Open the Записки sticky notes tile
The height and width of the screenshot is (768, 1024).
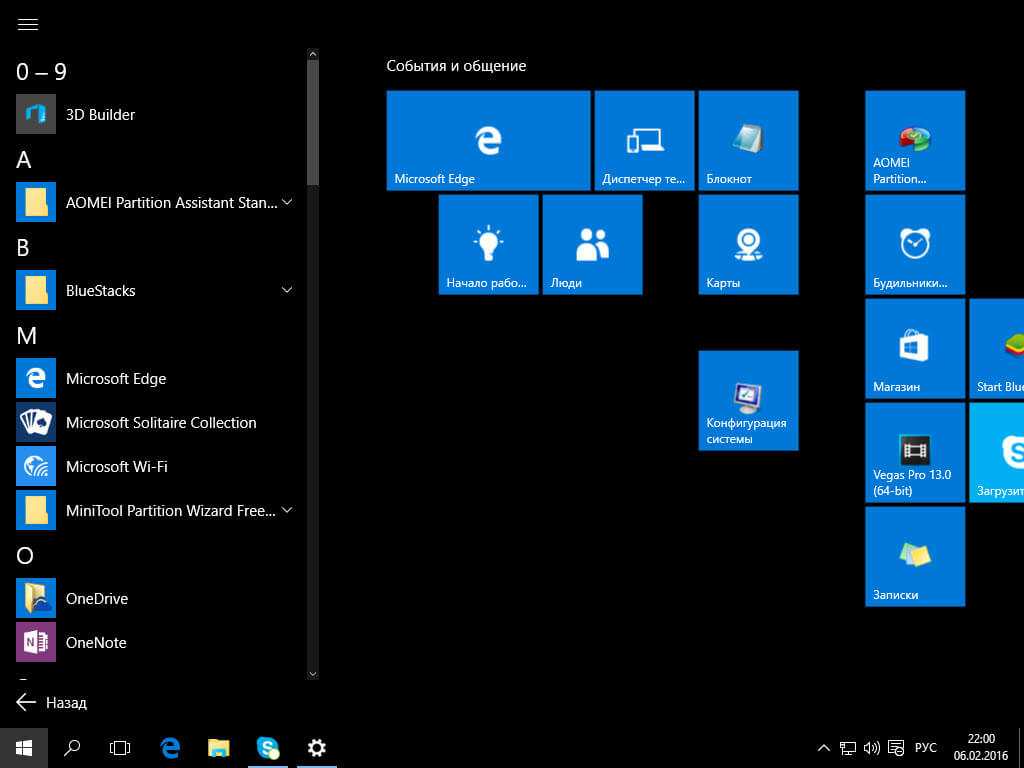click(914, 556)
